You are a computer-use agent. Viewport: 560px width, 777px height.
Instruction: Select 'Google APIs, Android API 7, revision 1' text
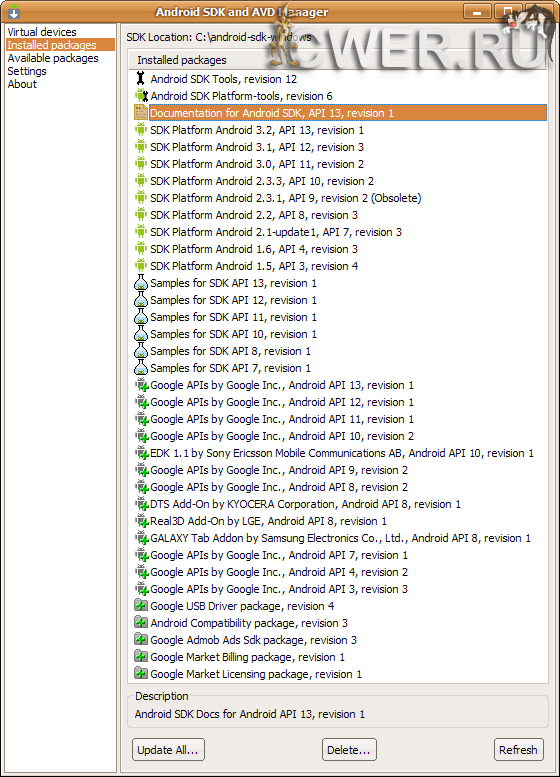coord(279,555)
